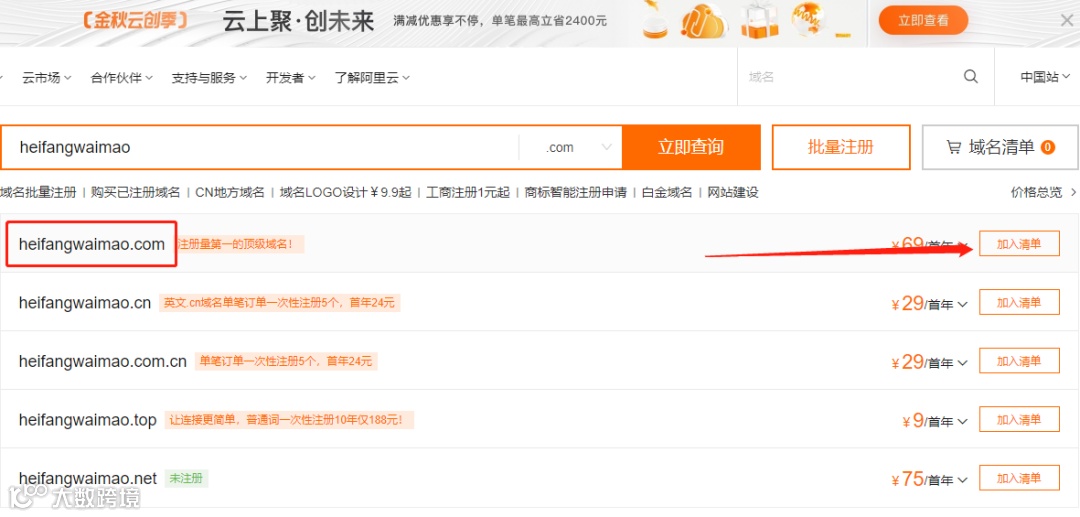Viewport: 1080px width, 517px height.
Task: Click the heifangwaimao.com domain name
Action: pyautogui.click(x=92, y=244)
